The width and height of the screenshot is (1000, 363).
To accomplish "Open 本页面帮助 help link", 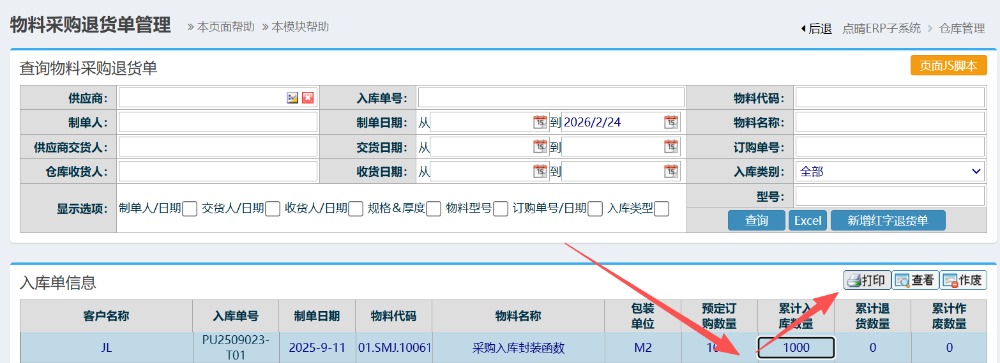I will (221, 27).
